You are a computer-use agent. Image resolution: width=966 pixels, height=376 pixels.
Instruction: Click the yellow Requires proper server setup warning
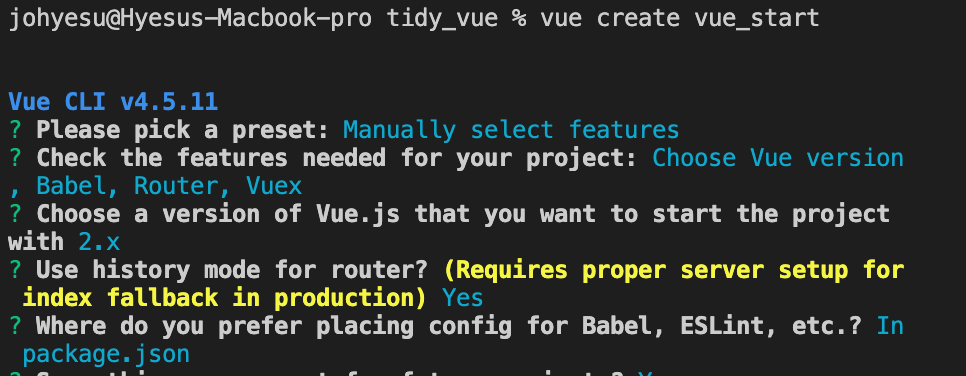pyautogui.click(x=673, y=270)
